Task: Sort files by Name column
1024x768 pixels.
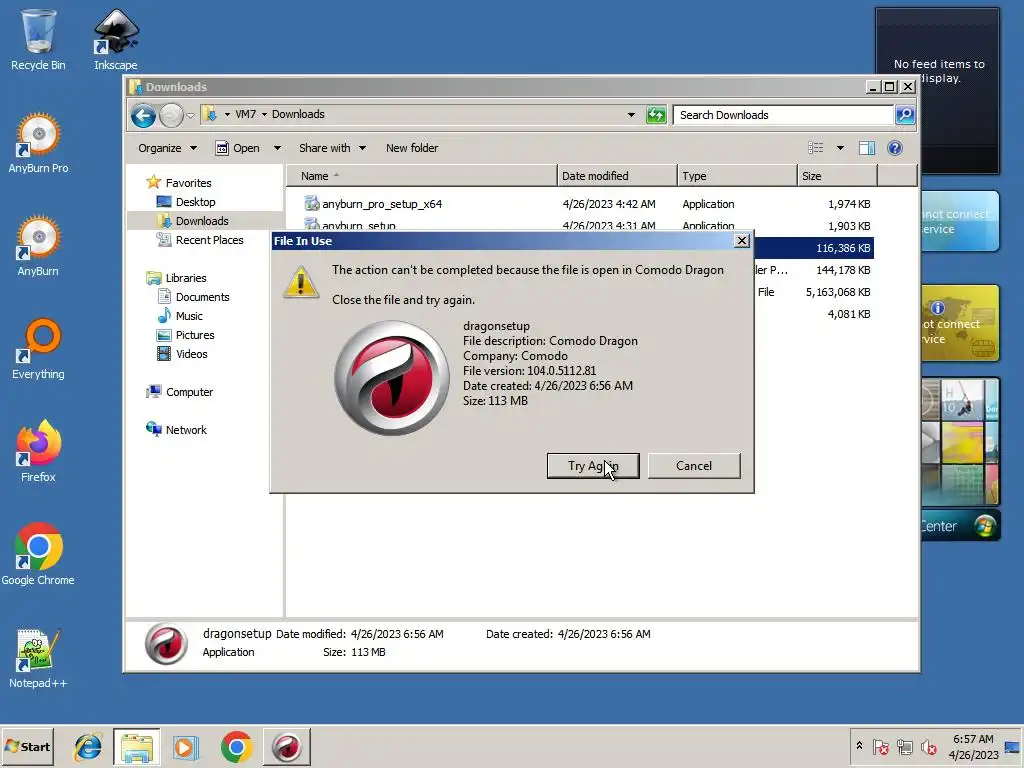Action: click(x=422, y=176)
